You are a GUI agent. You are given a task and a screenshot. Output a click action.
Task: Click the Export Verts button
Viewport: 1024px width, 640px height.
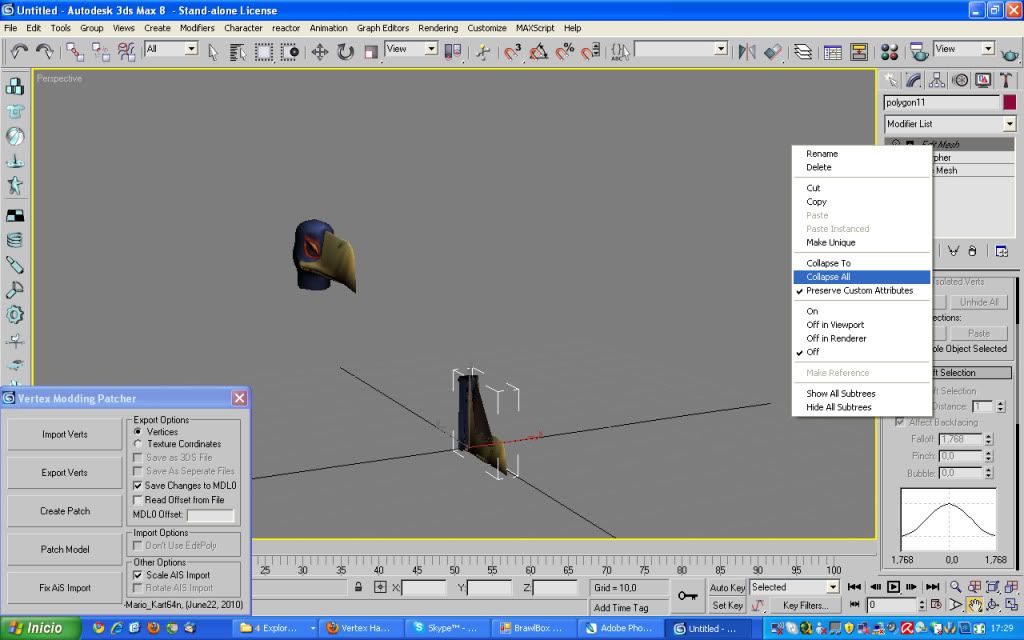click(65, 473)
